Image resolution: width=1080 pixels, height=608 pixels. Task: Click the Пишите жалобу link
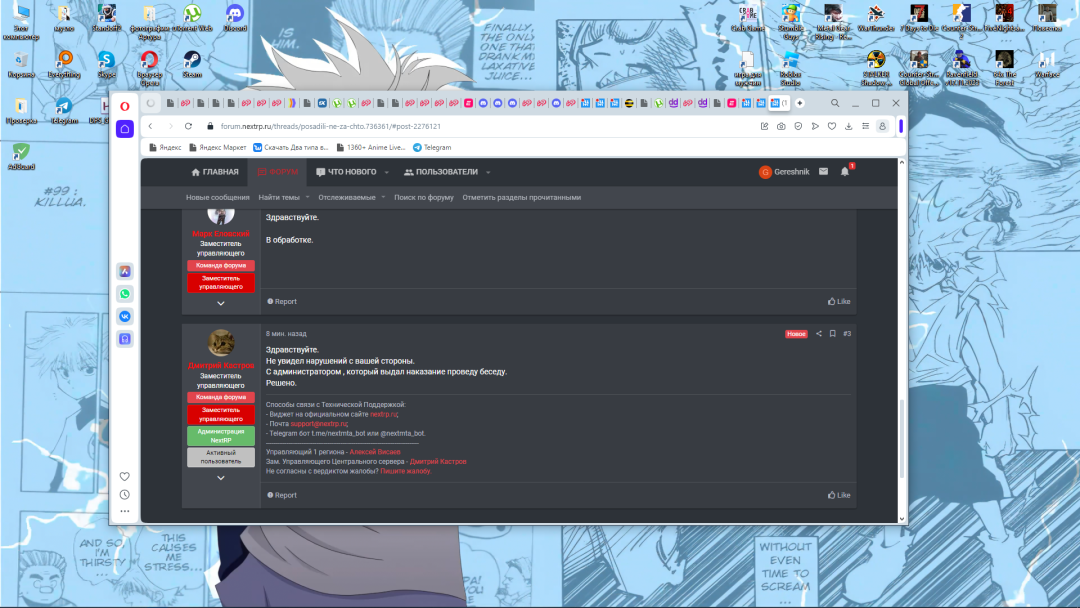[x=405, y=472]
